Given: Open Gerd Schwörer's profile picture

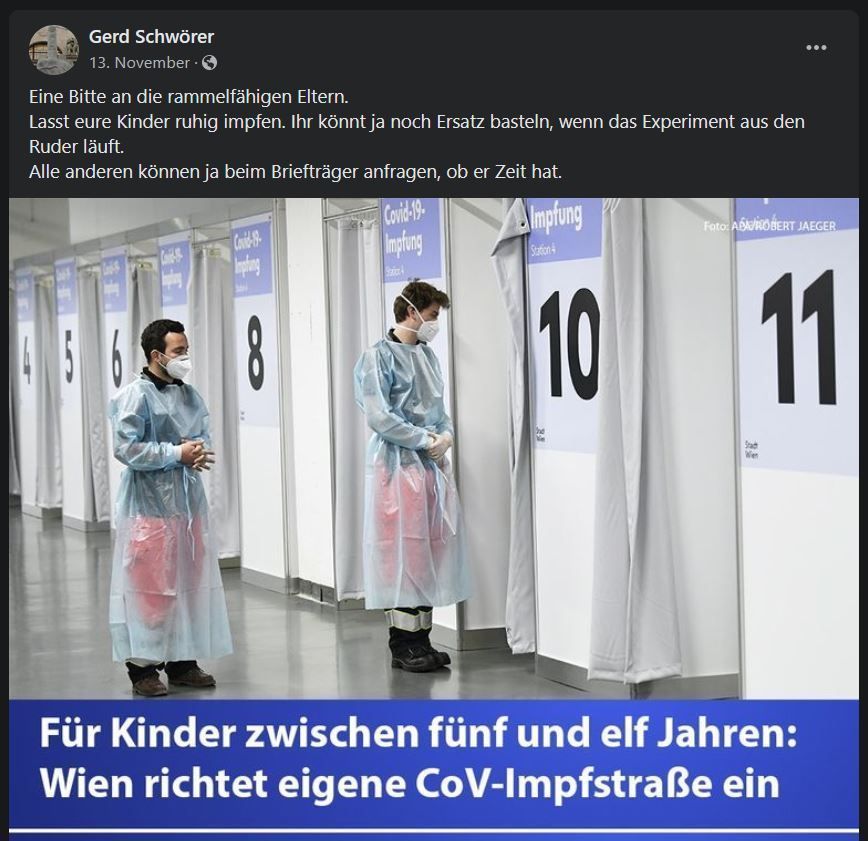Looking at the screenshot, I should coord(54,49).
